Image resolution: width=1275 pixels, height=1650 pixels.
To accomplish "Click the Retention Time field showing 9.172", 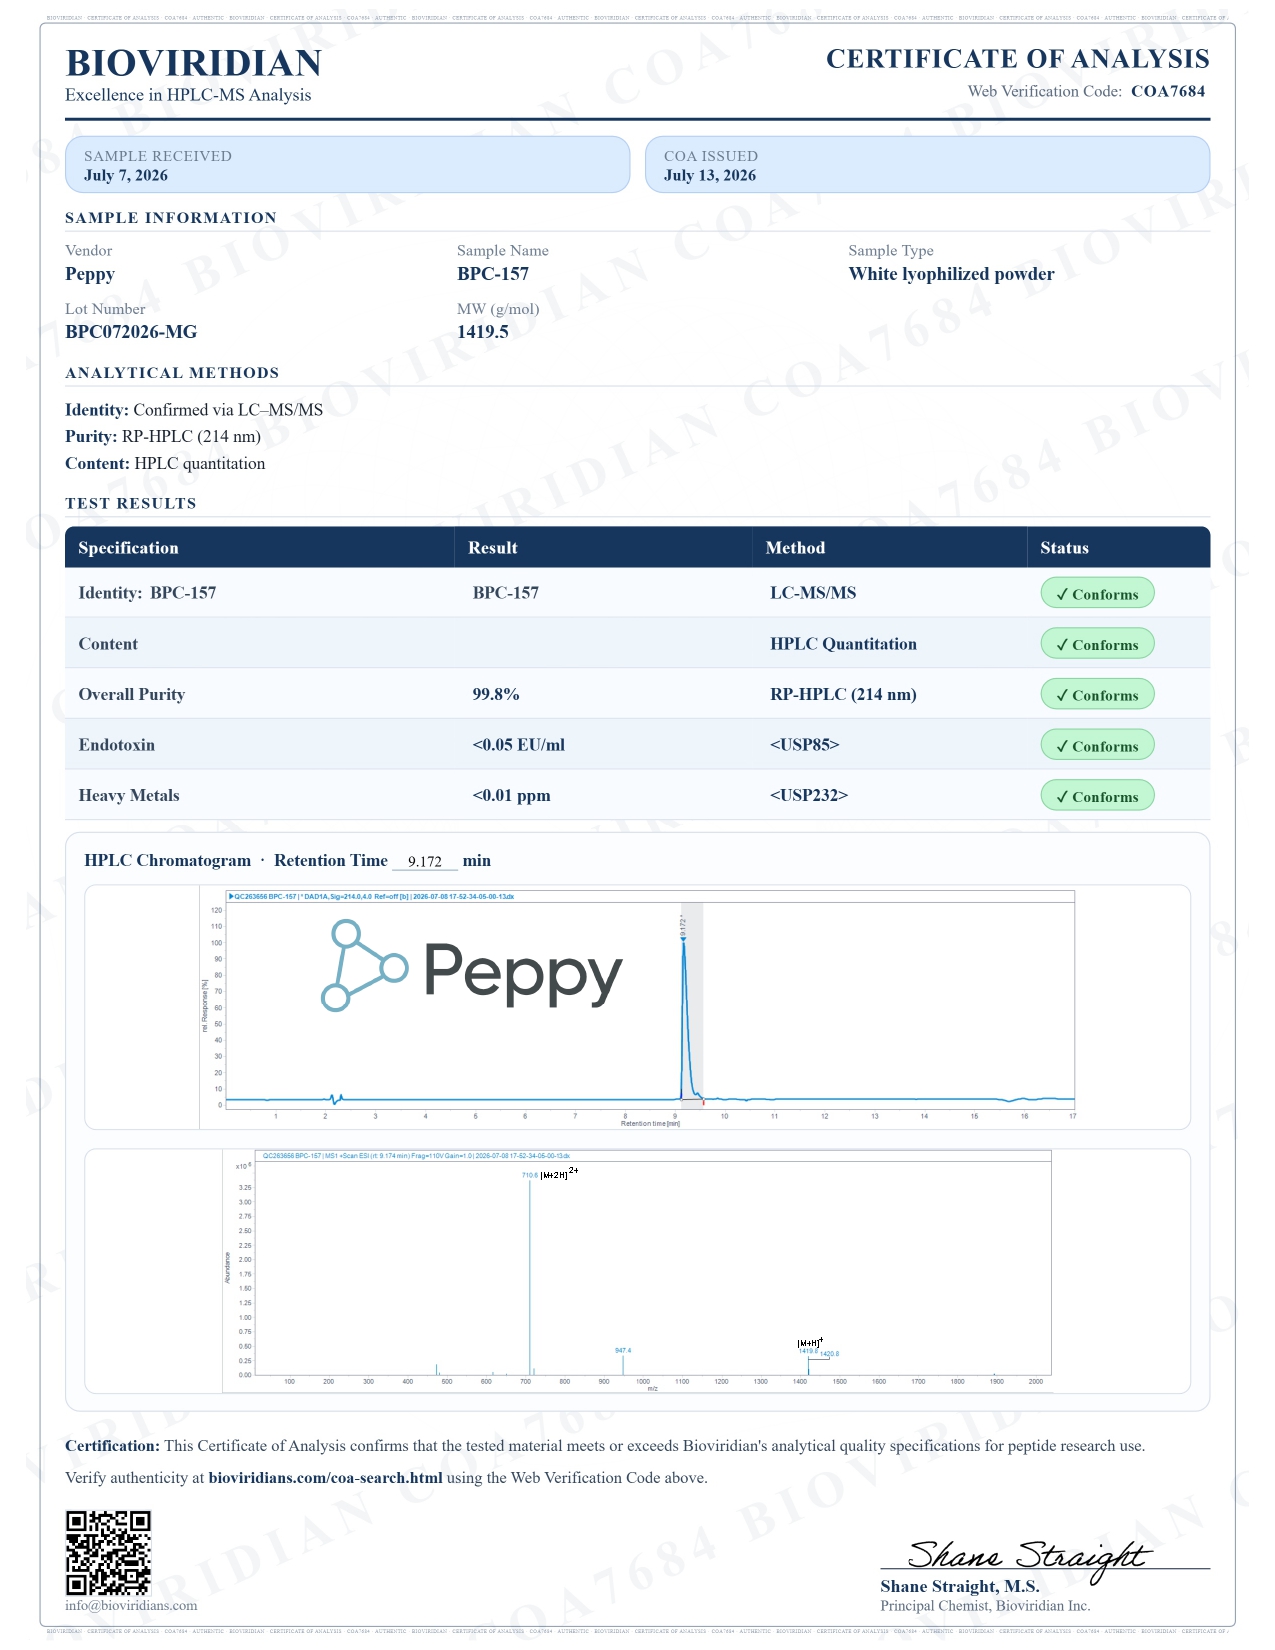I will tap(425, 861).
